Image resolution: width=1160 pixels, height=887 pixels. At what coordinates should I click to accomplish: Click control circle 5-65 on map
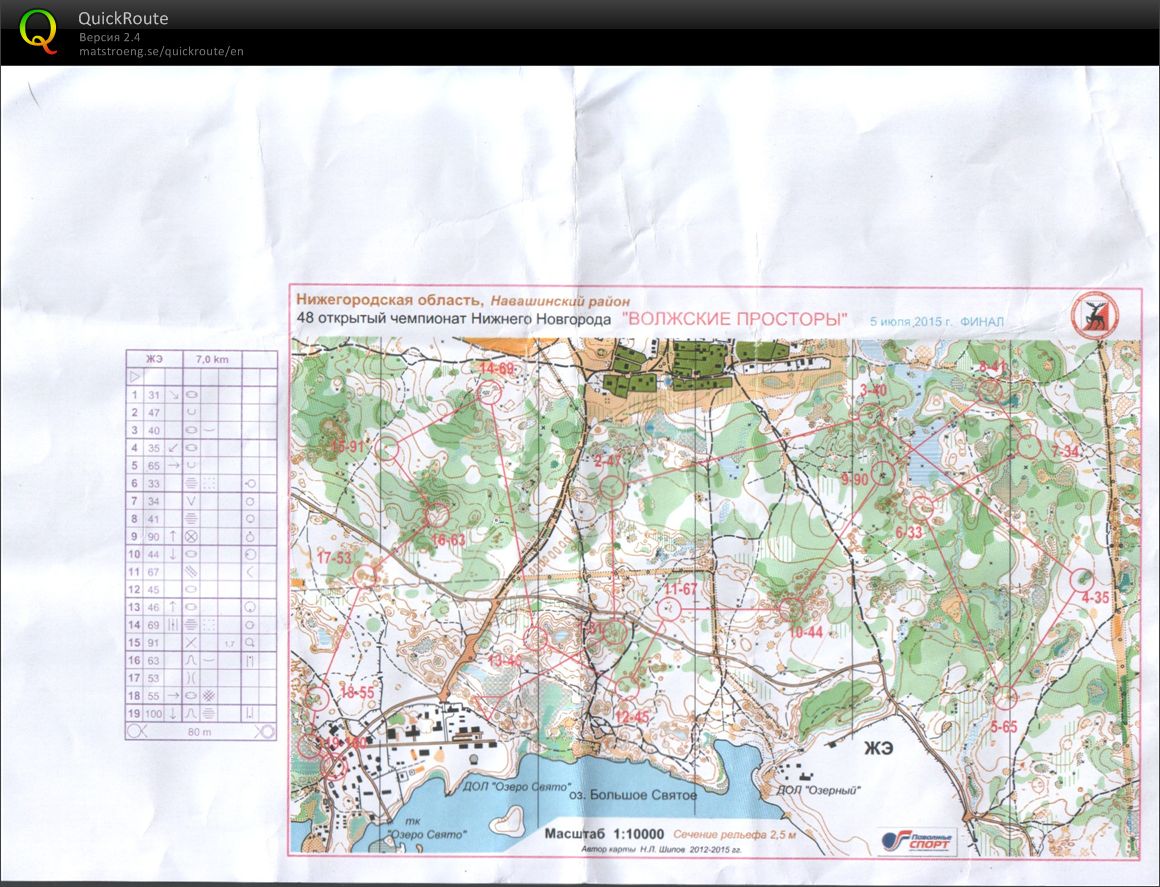pos(1005,697)
